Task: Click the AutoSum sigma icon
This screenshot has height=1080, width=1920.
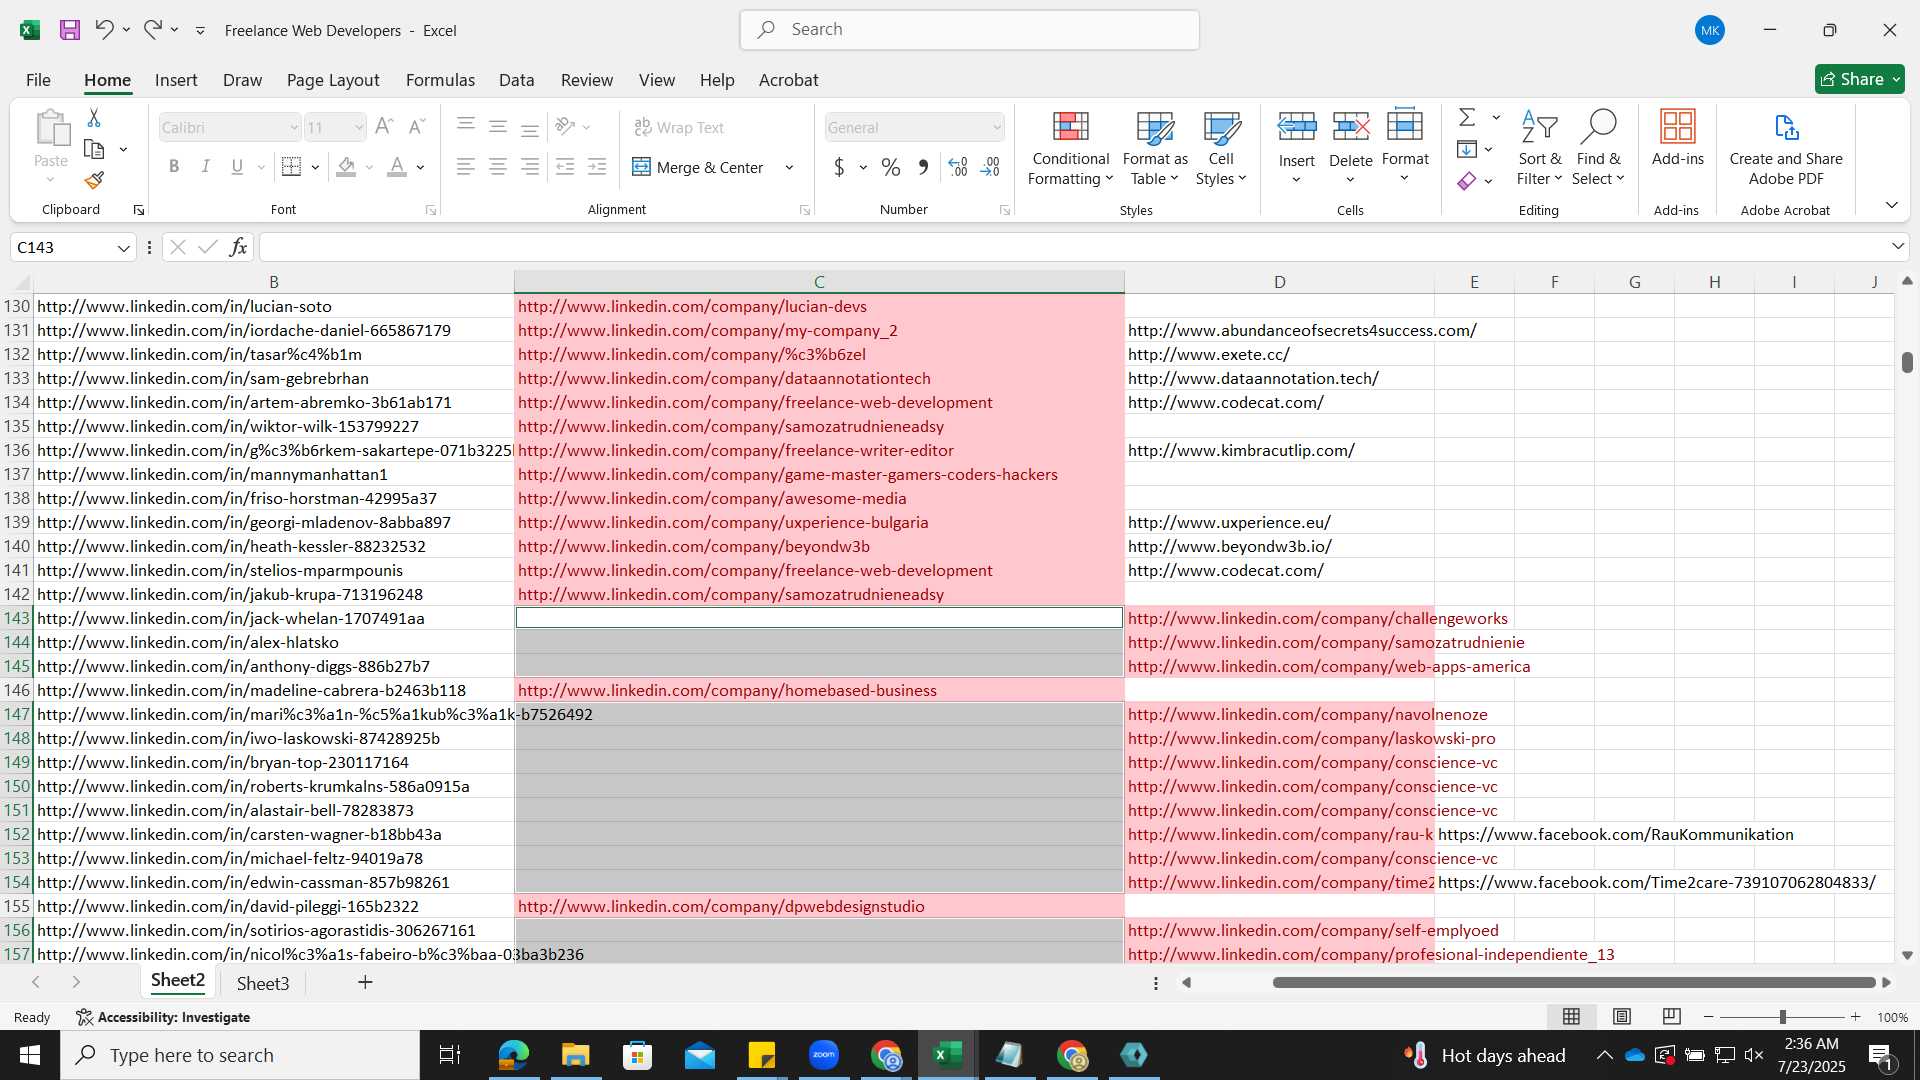Action: (x=1467, y=118)
